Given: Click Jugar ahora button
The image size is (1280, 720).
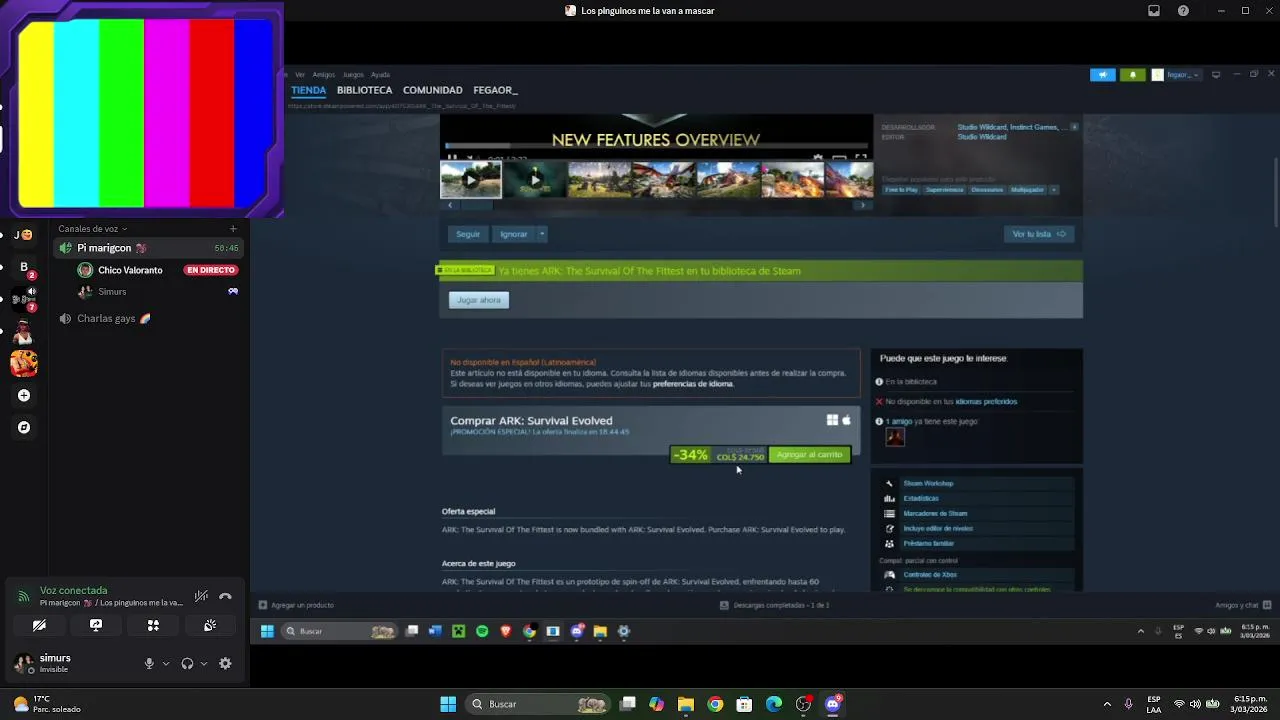Looking at the screenshot, I should pyautogui.click(x=479, y=300).
